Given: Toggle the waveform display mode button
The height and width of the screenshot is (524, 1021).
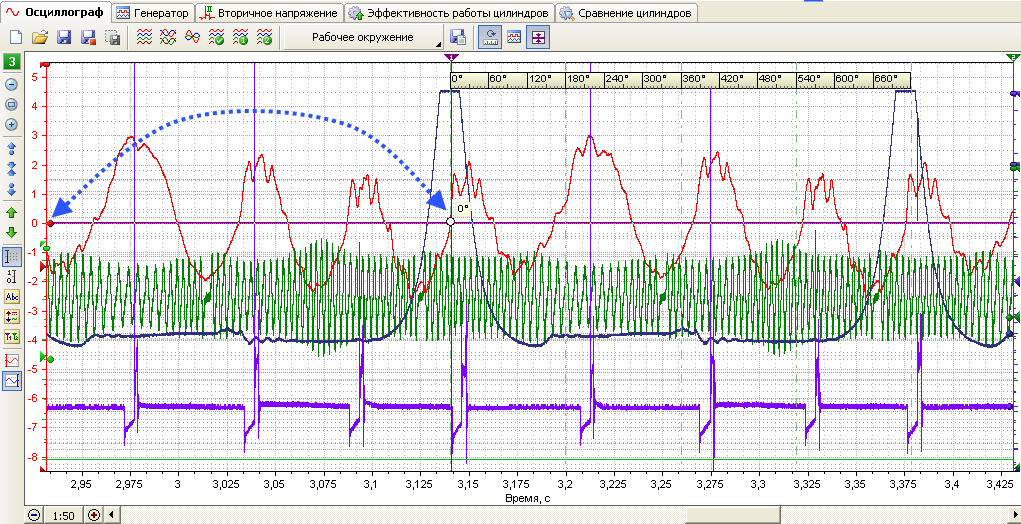Looking at the screenshot, I should (x=514, y=38).
